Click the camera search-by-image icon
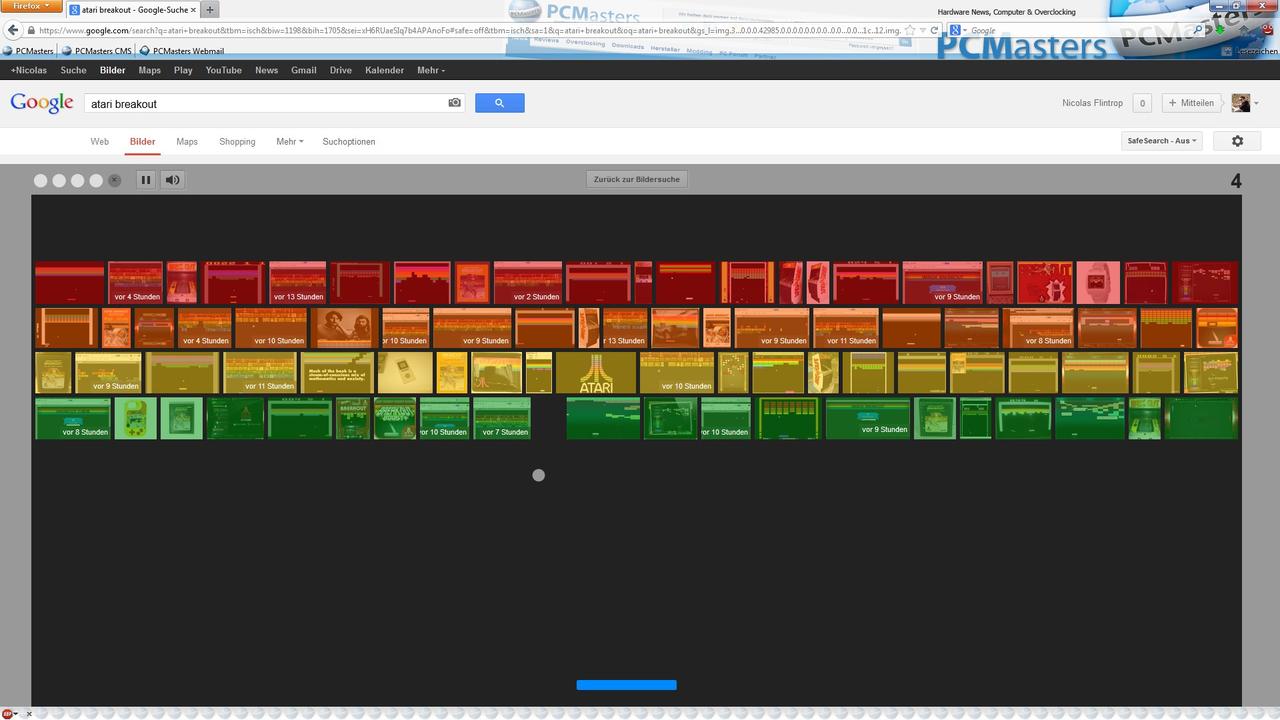The height and width of the screenshot is (720, 1280). coord(455,103)
